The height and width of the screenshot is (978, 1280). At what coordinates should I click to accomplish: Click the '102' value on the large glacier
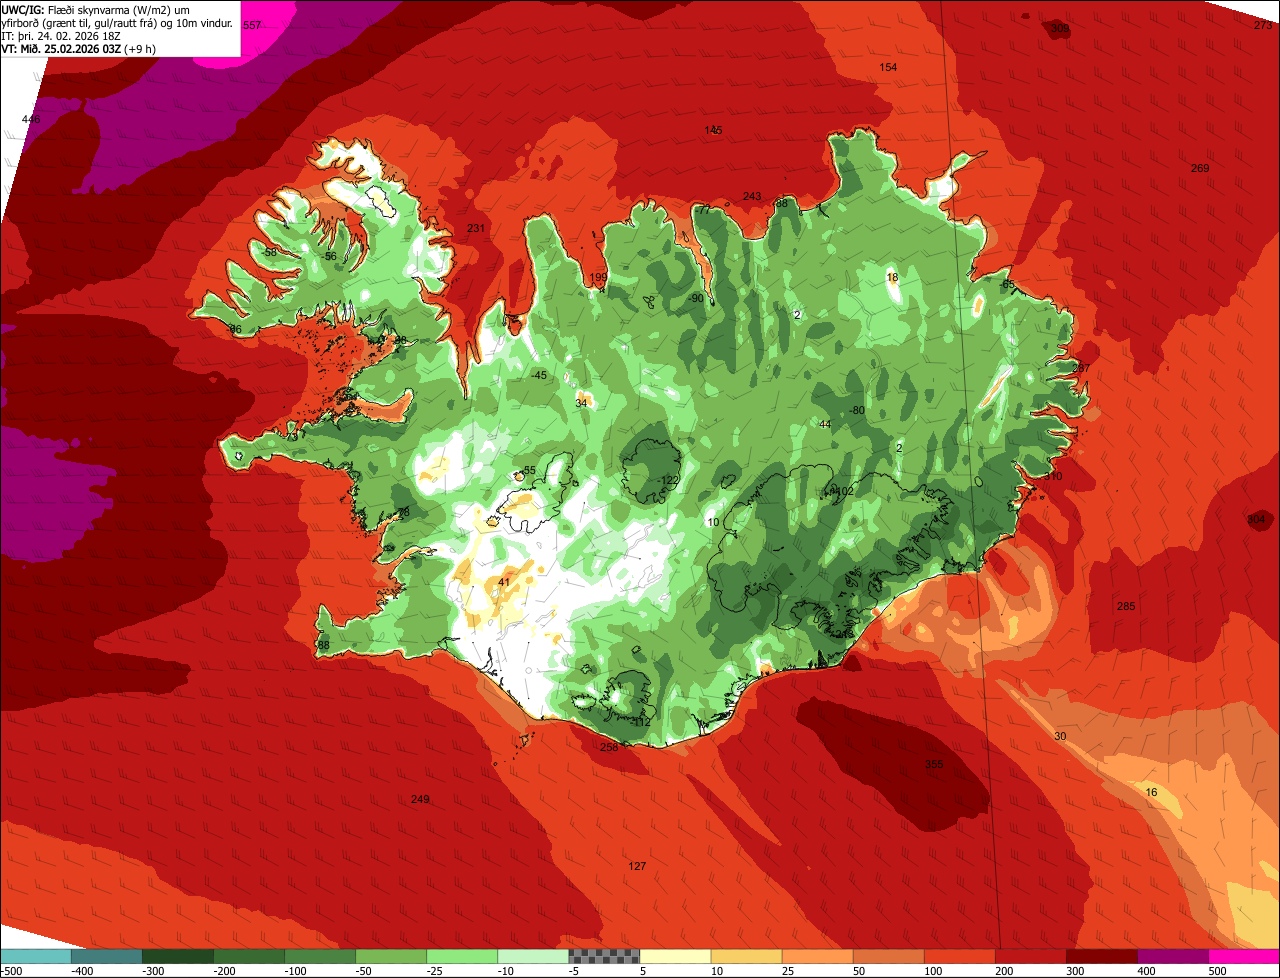click(844, 491)
